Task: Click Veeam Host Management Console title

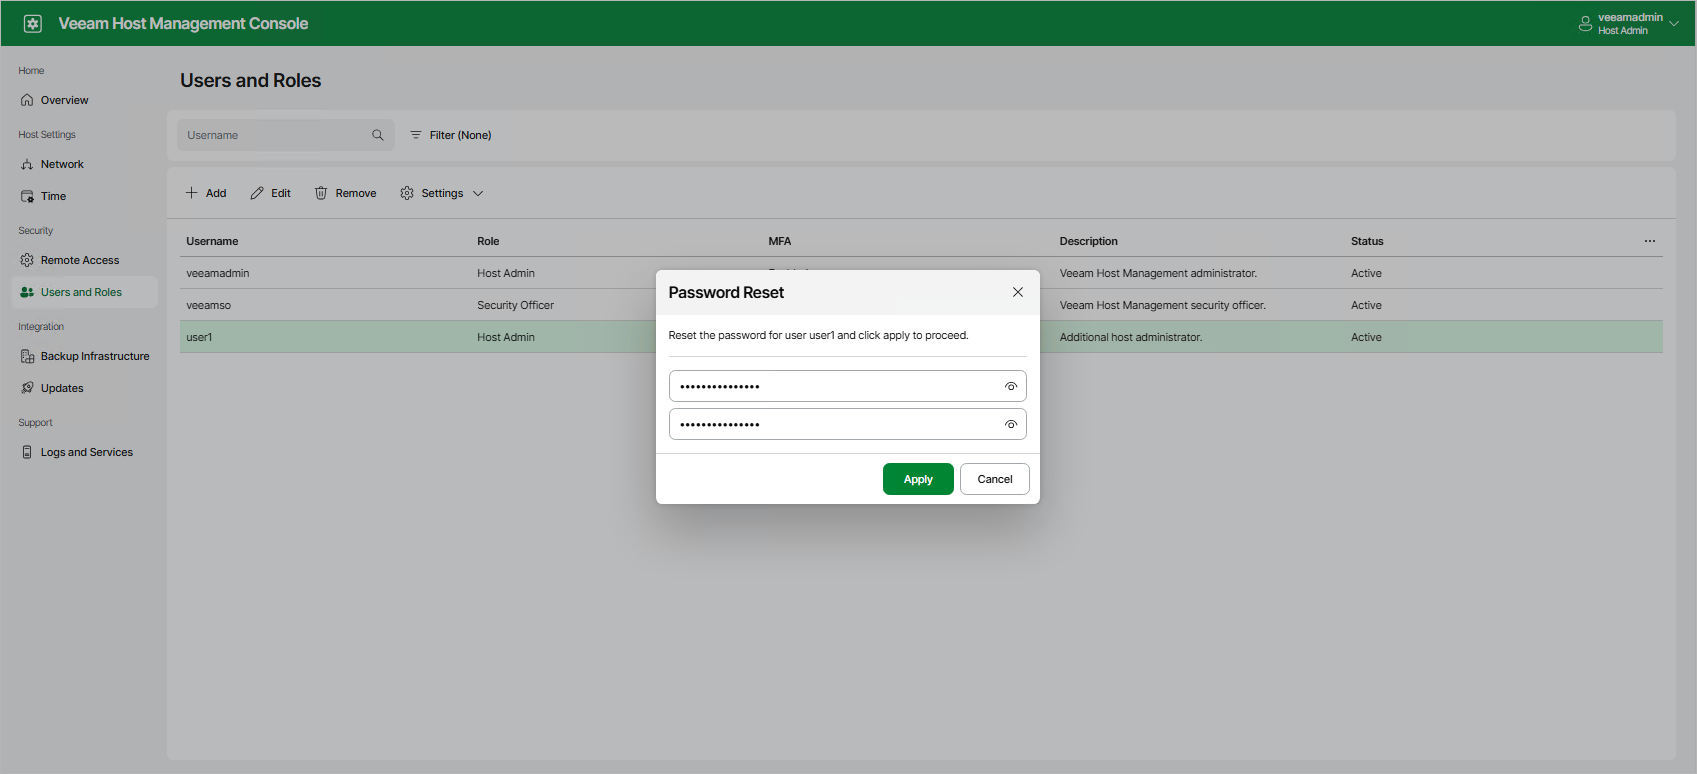Action: point(183,23)
